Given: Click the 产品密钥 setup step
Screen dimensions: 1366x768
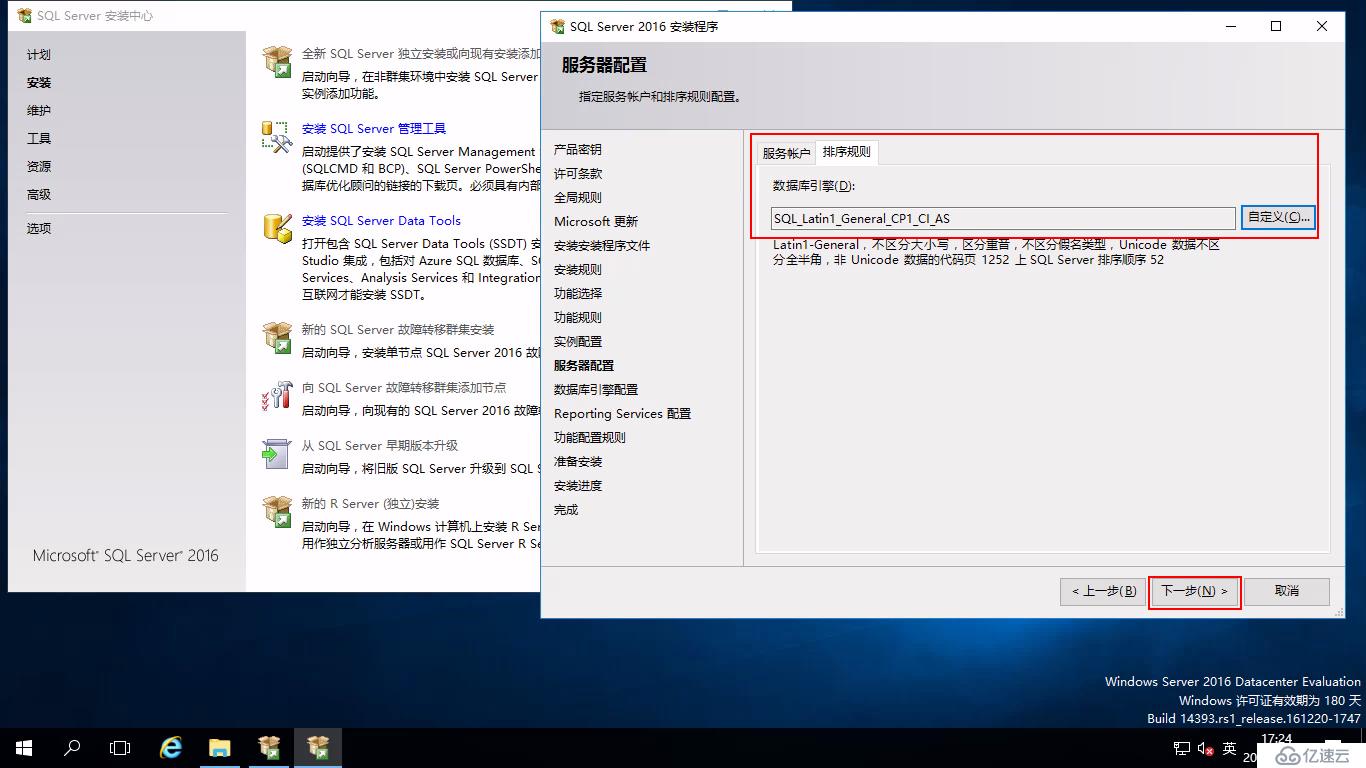Looking at the screenshot, I should pos(578,150).
